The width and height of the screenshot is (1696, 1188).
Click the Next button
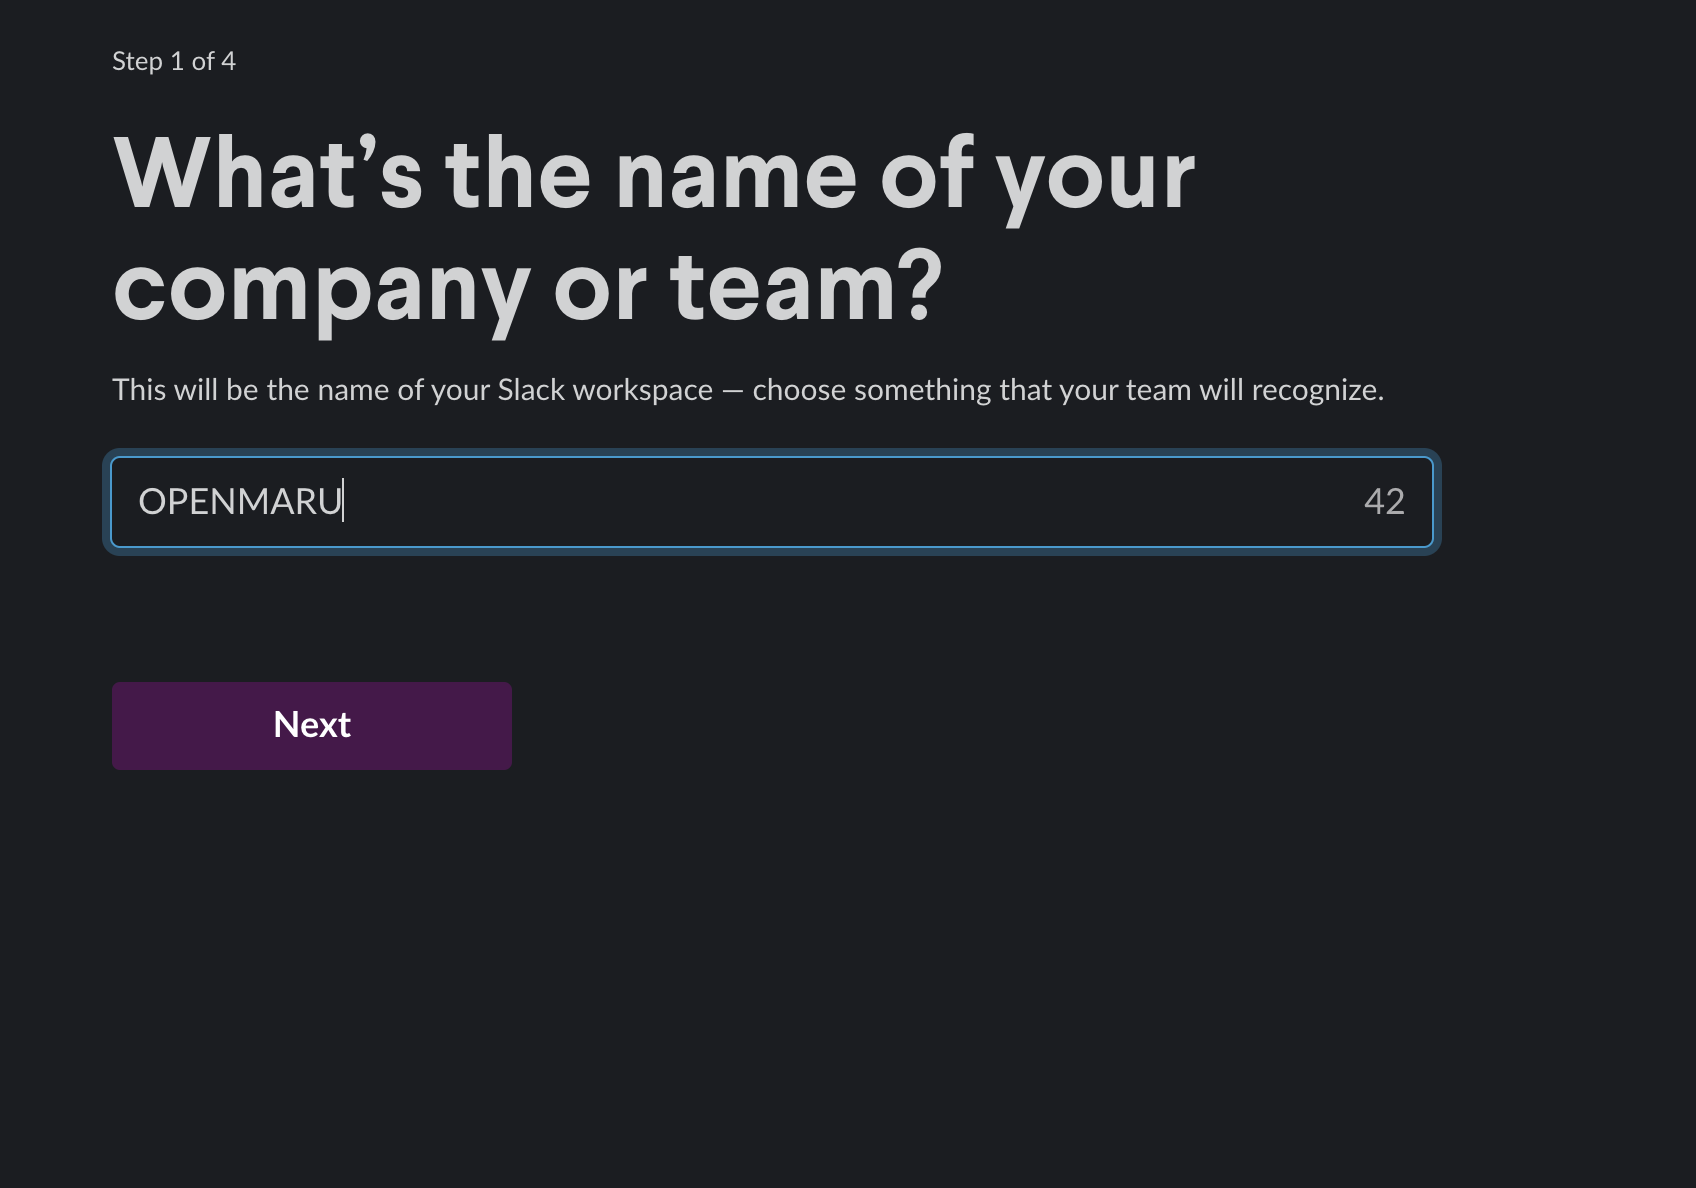[x=311, y=725]
